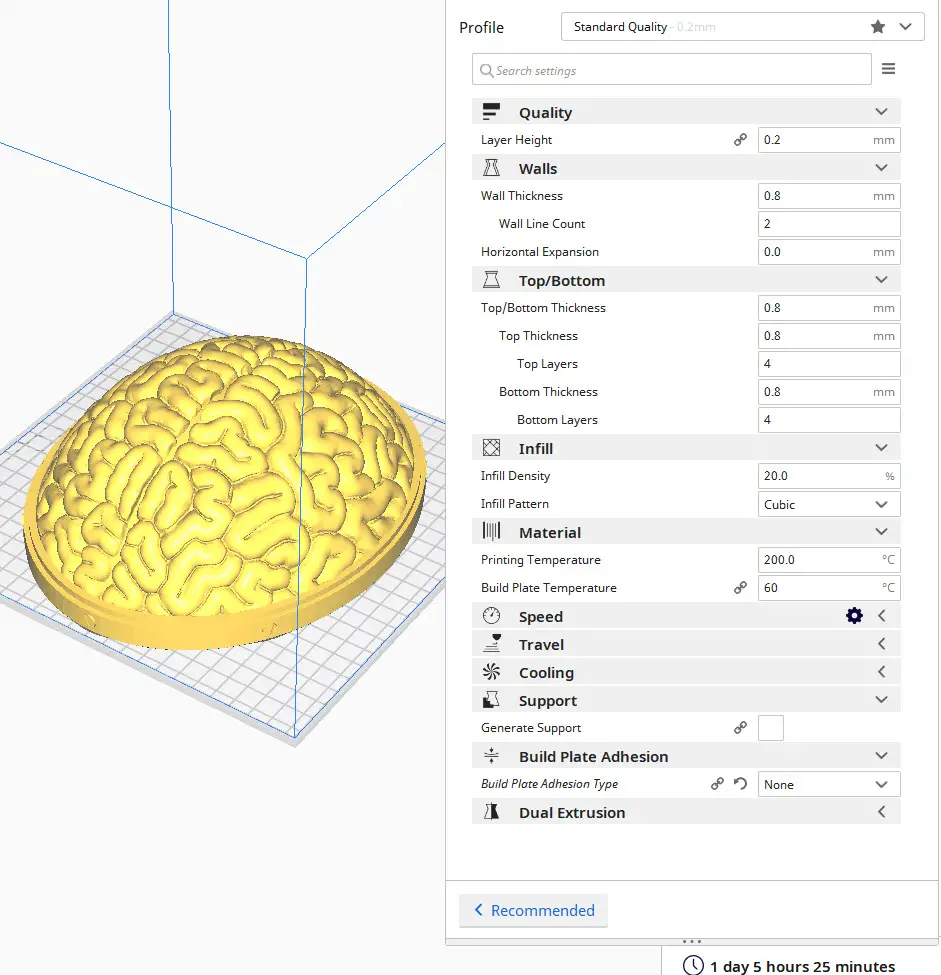Expand the Dual Extrusion section chevron
Viewport: 941px width, 975px height.
coord(881,811)
